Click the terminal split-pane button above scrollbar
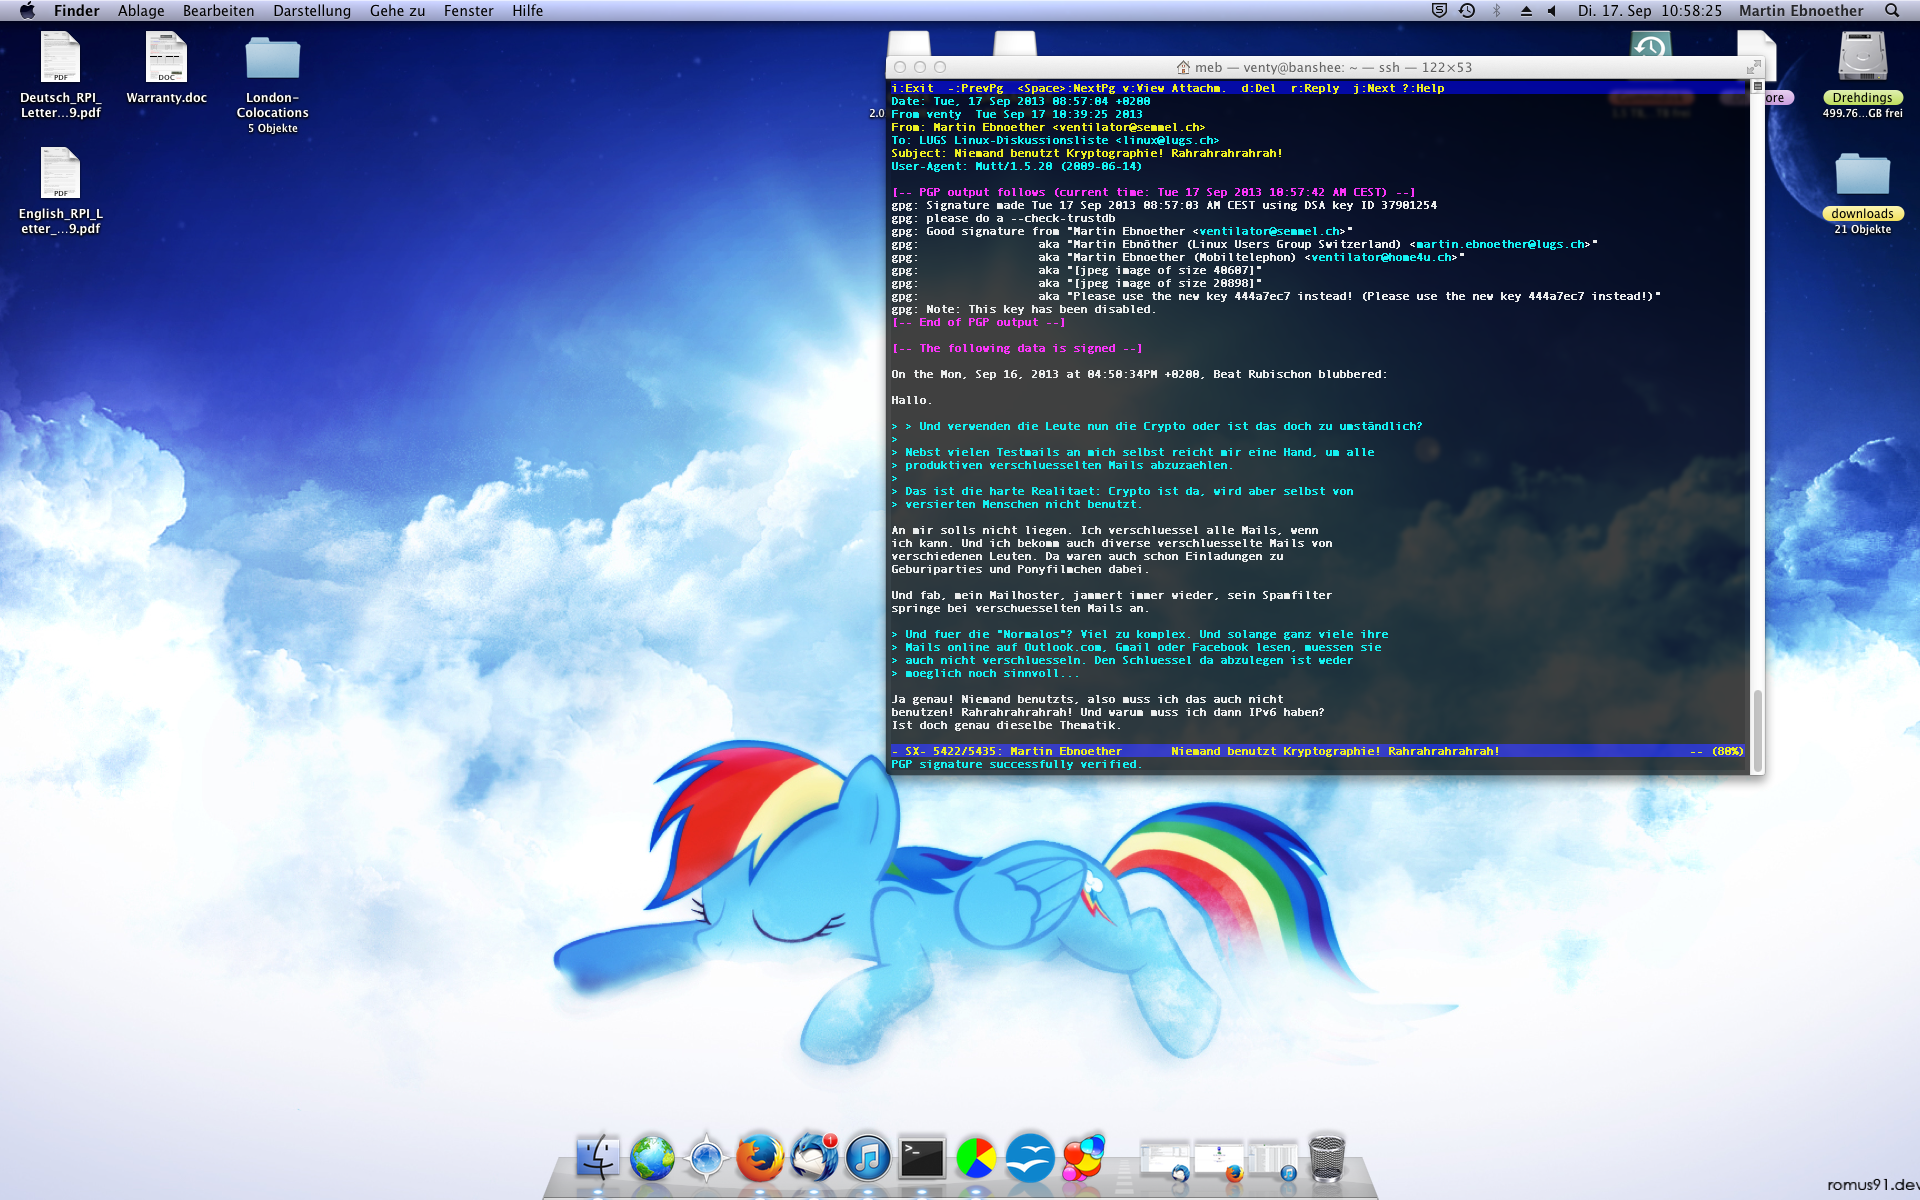Image resolution: width=1920 pixels, height=1200 pixels. (1757, 86)
